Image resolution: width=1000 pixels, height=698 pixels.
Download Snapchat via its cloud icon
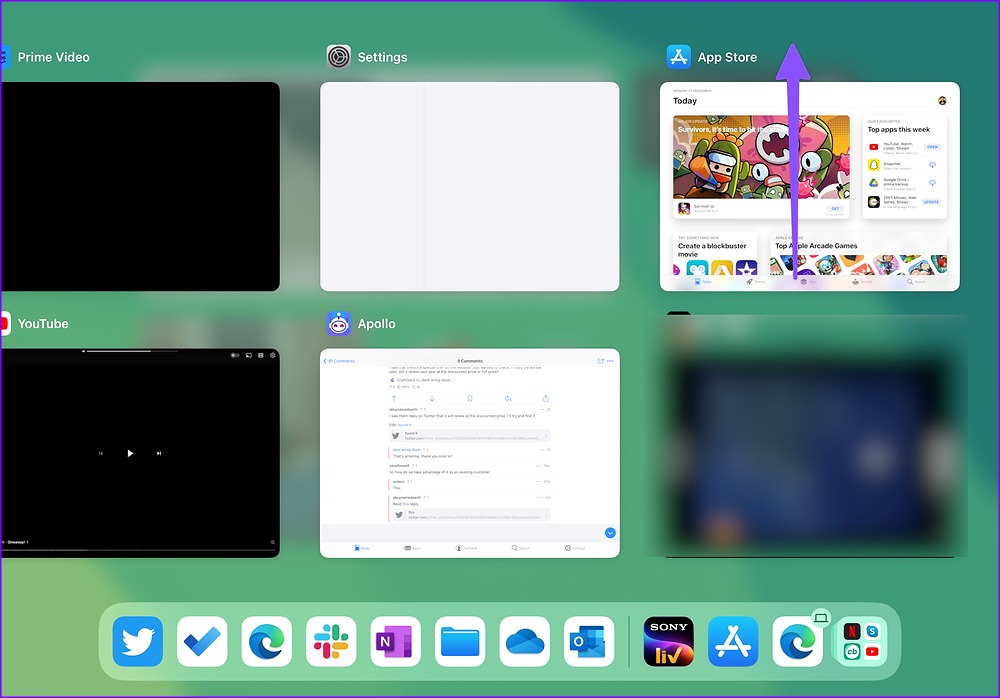click(932, 165)
